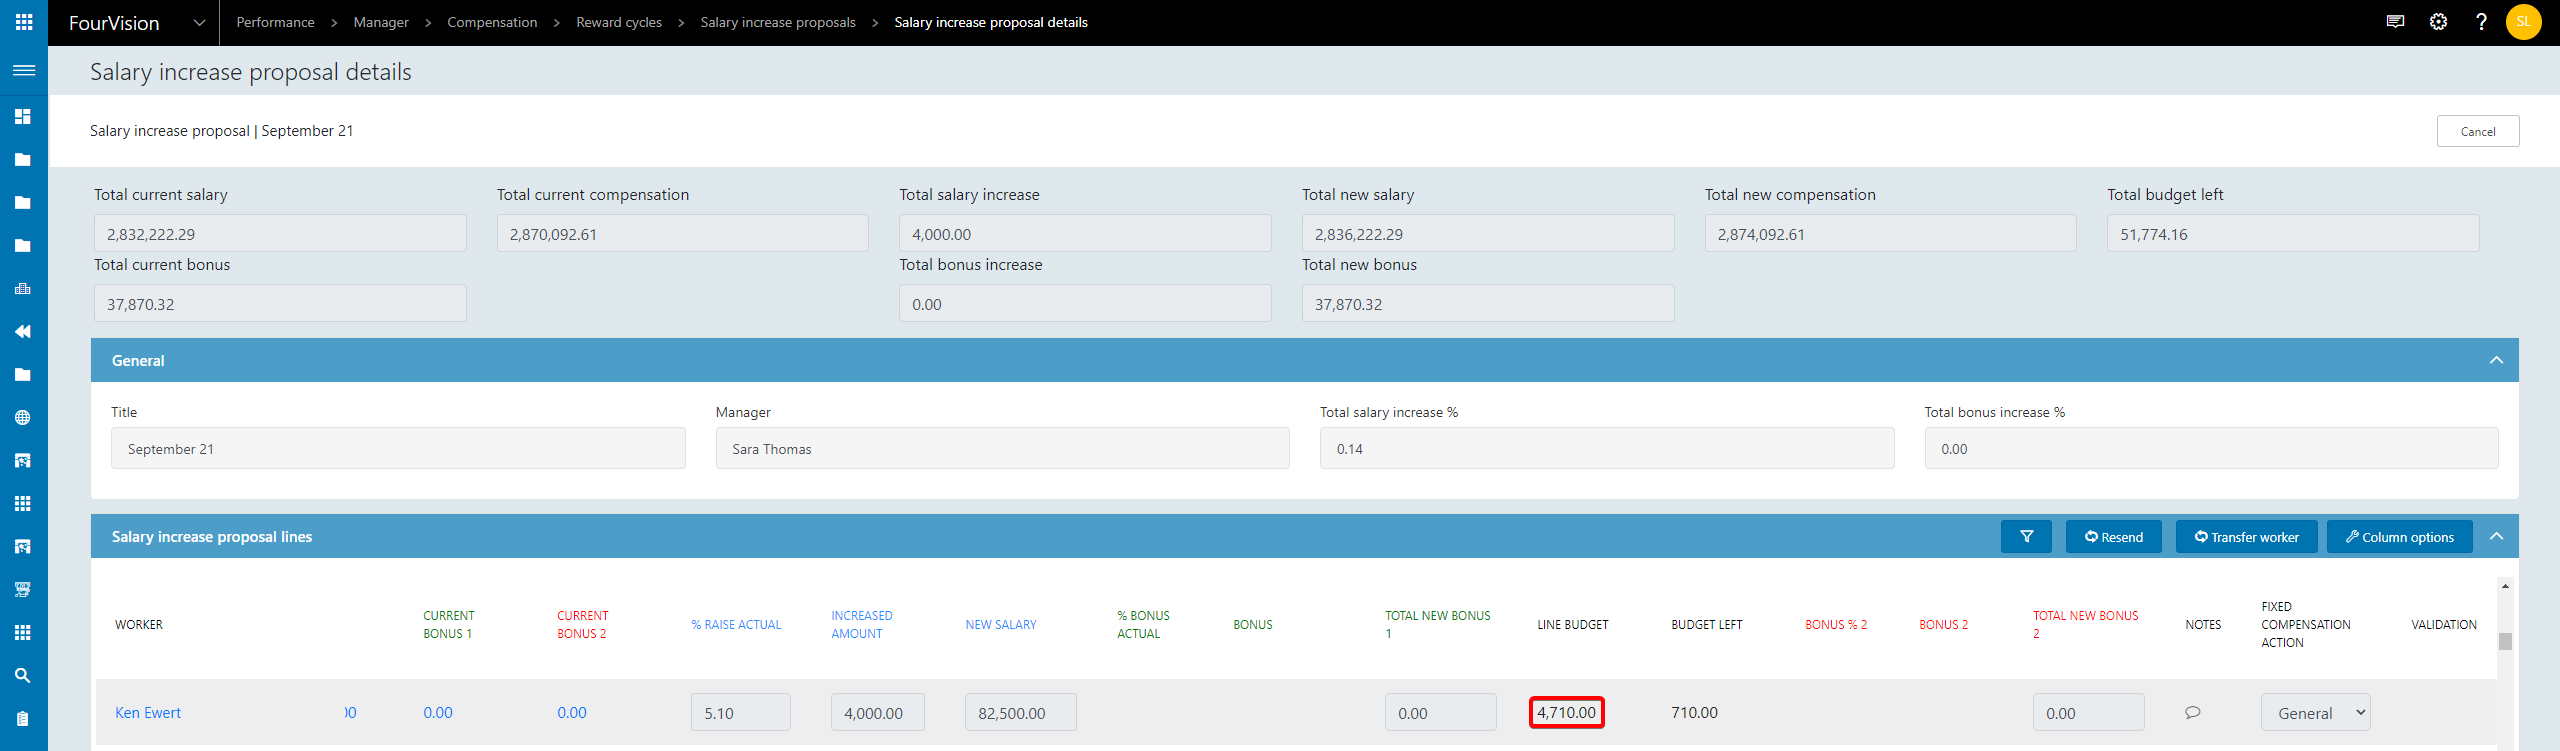Open the help question mark icon

point(2481,22)
